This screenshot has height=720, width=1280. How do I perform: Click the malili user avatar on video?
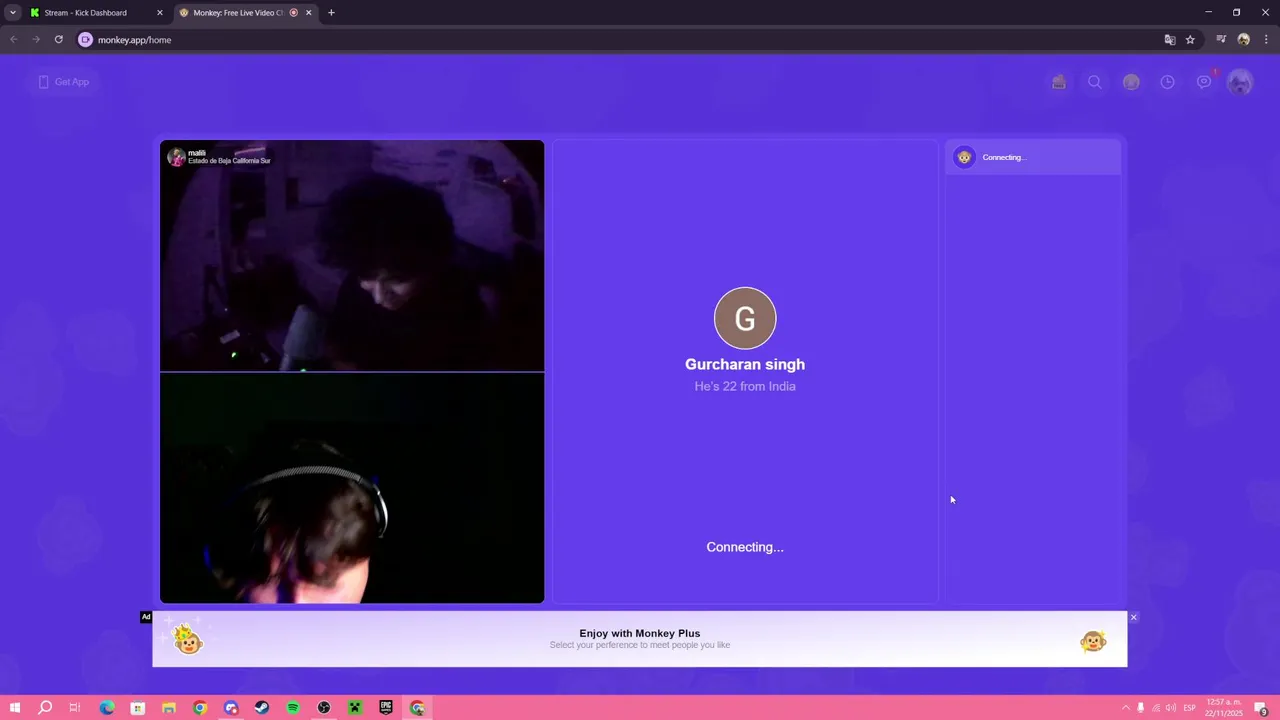pyautogui.click(x=176, y=157)
